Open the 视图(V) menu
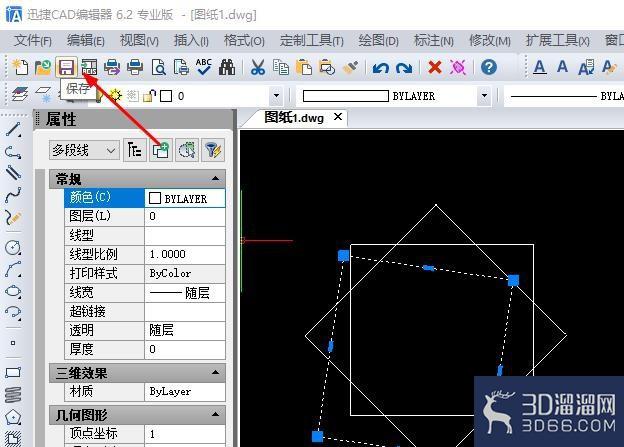 click(139, 40)
